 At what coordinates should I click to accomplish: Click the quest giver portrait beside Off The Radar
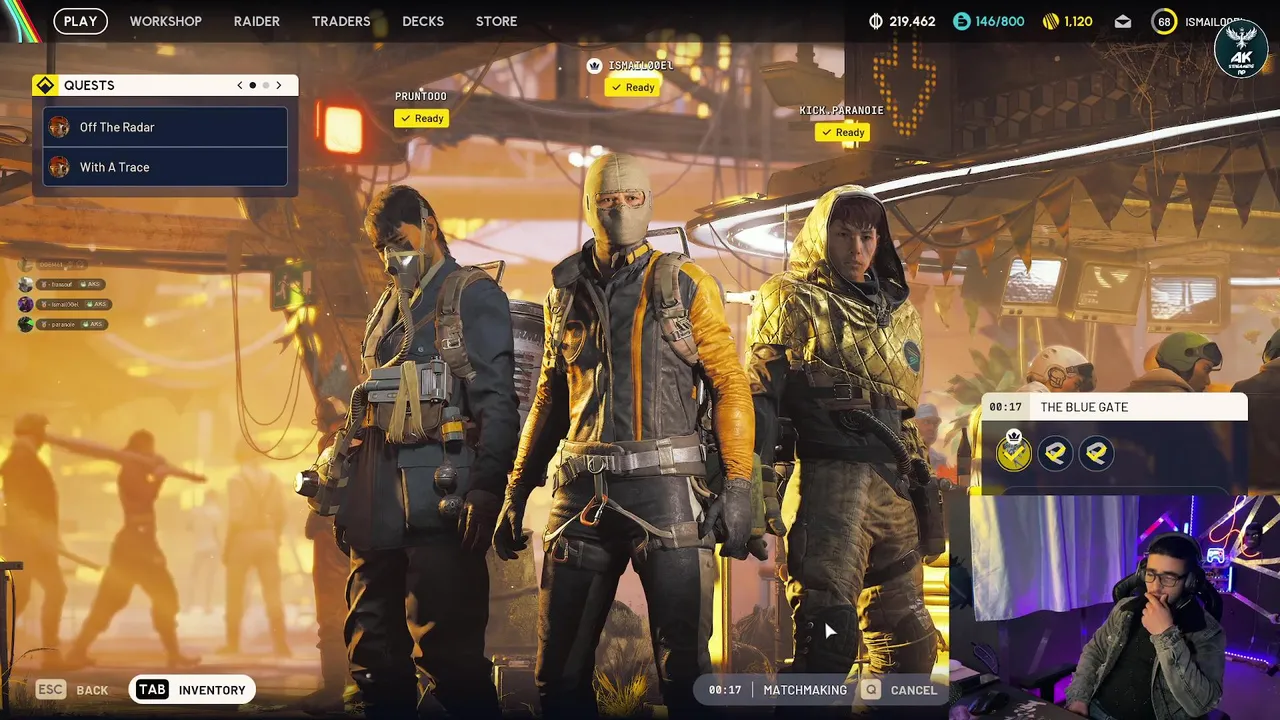pos(59,127)
